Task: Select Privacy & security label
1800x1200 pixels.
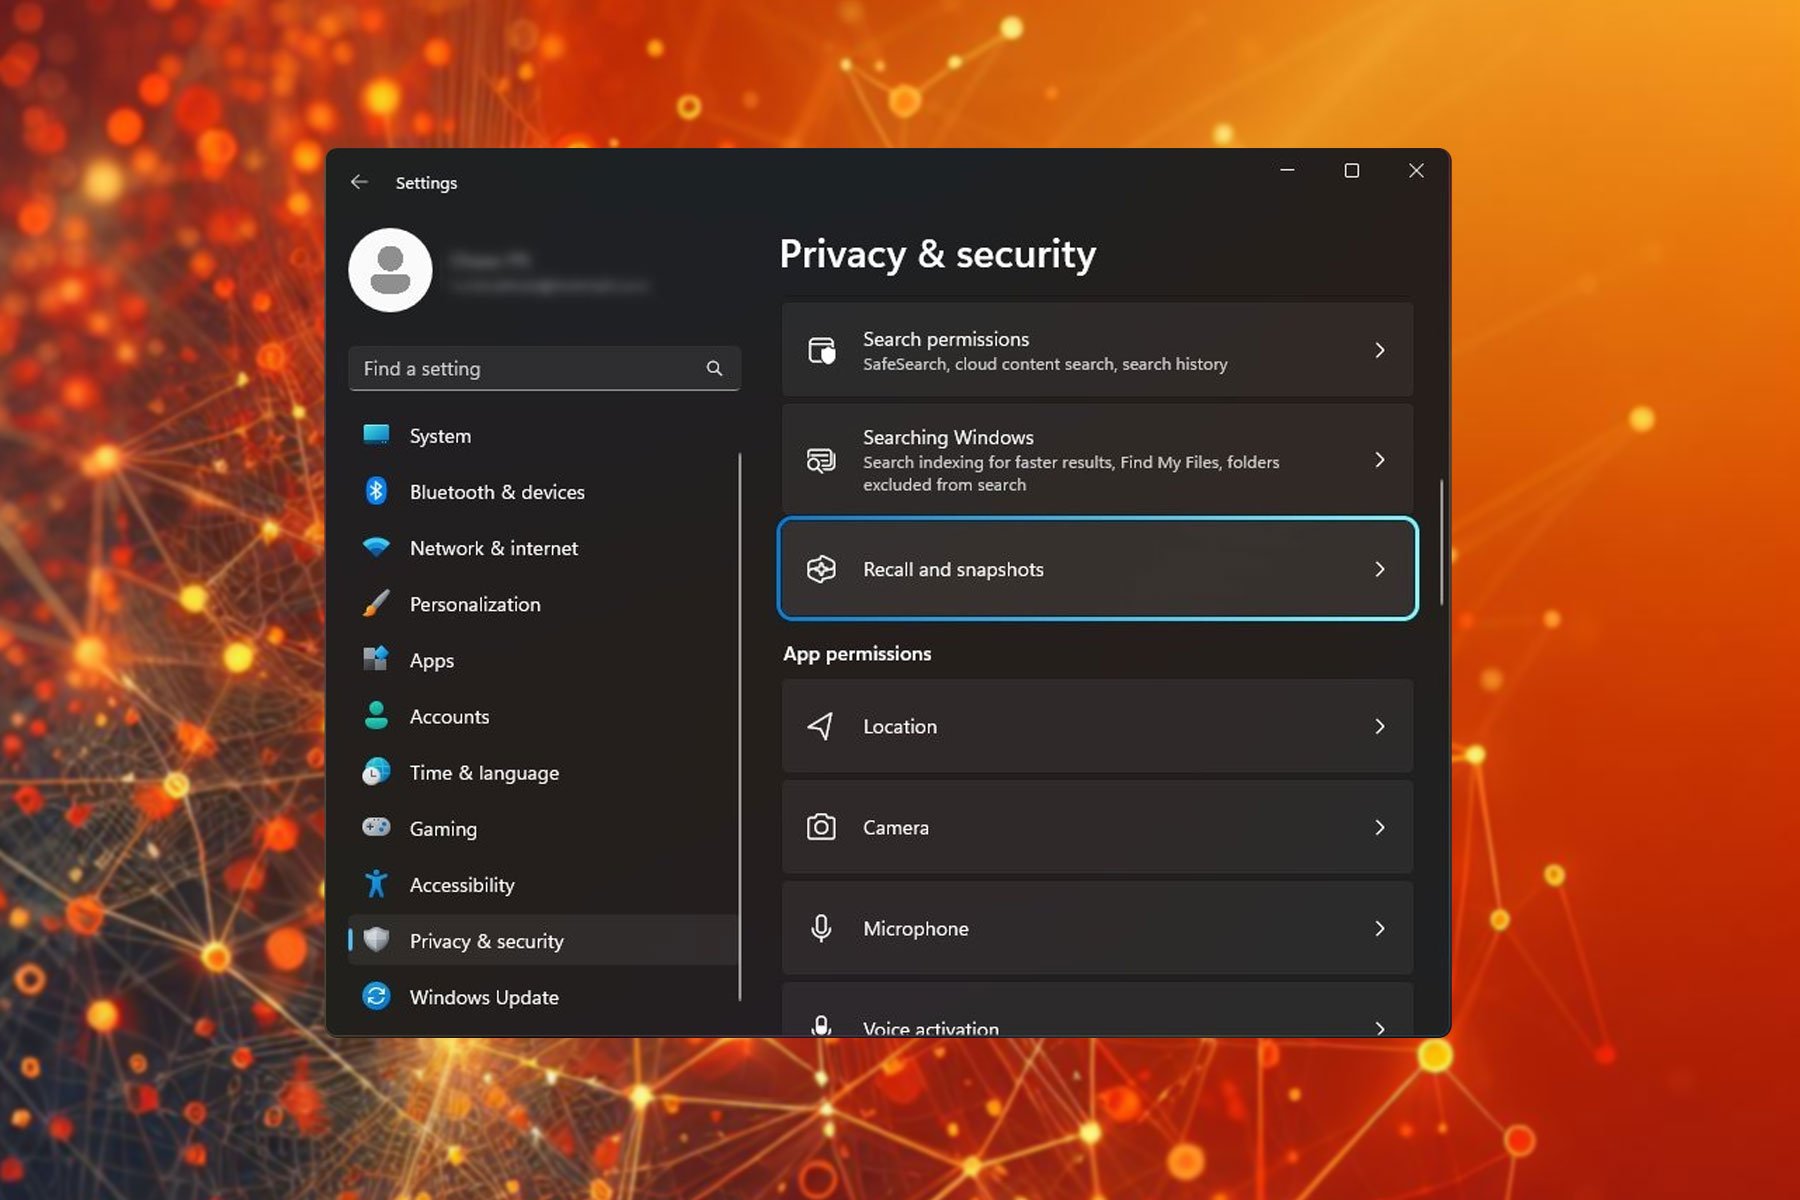Action: click(486, 941)
